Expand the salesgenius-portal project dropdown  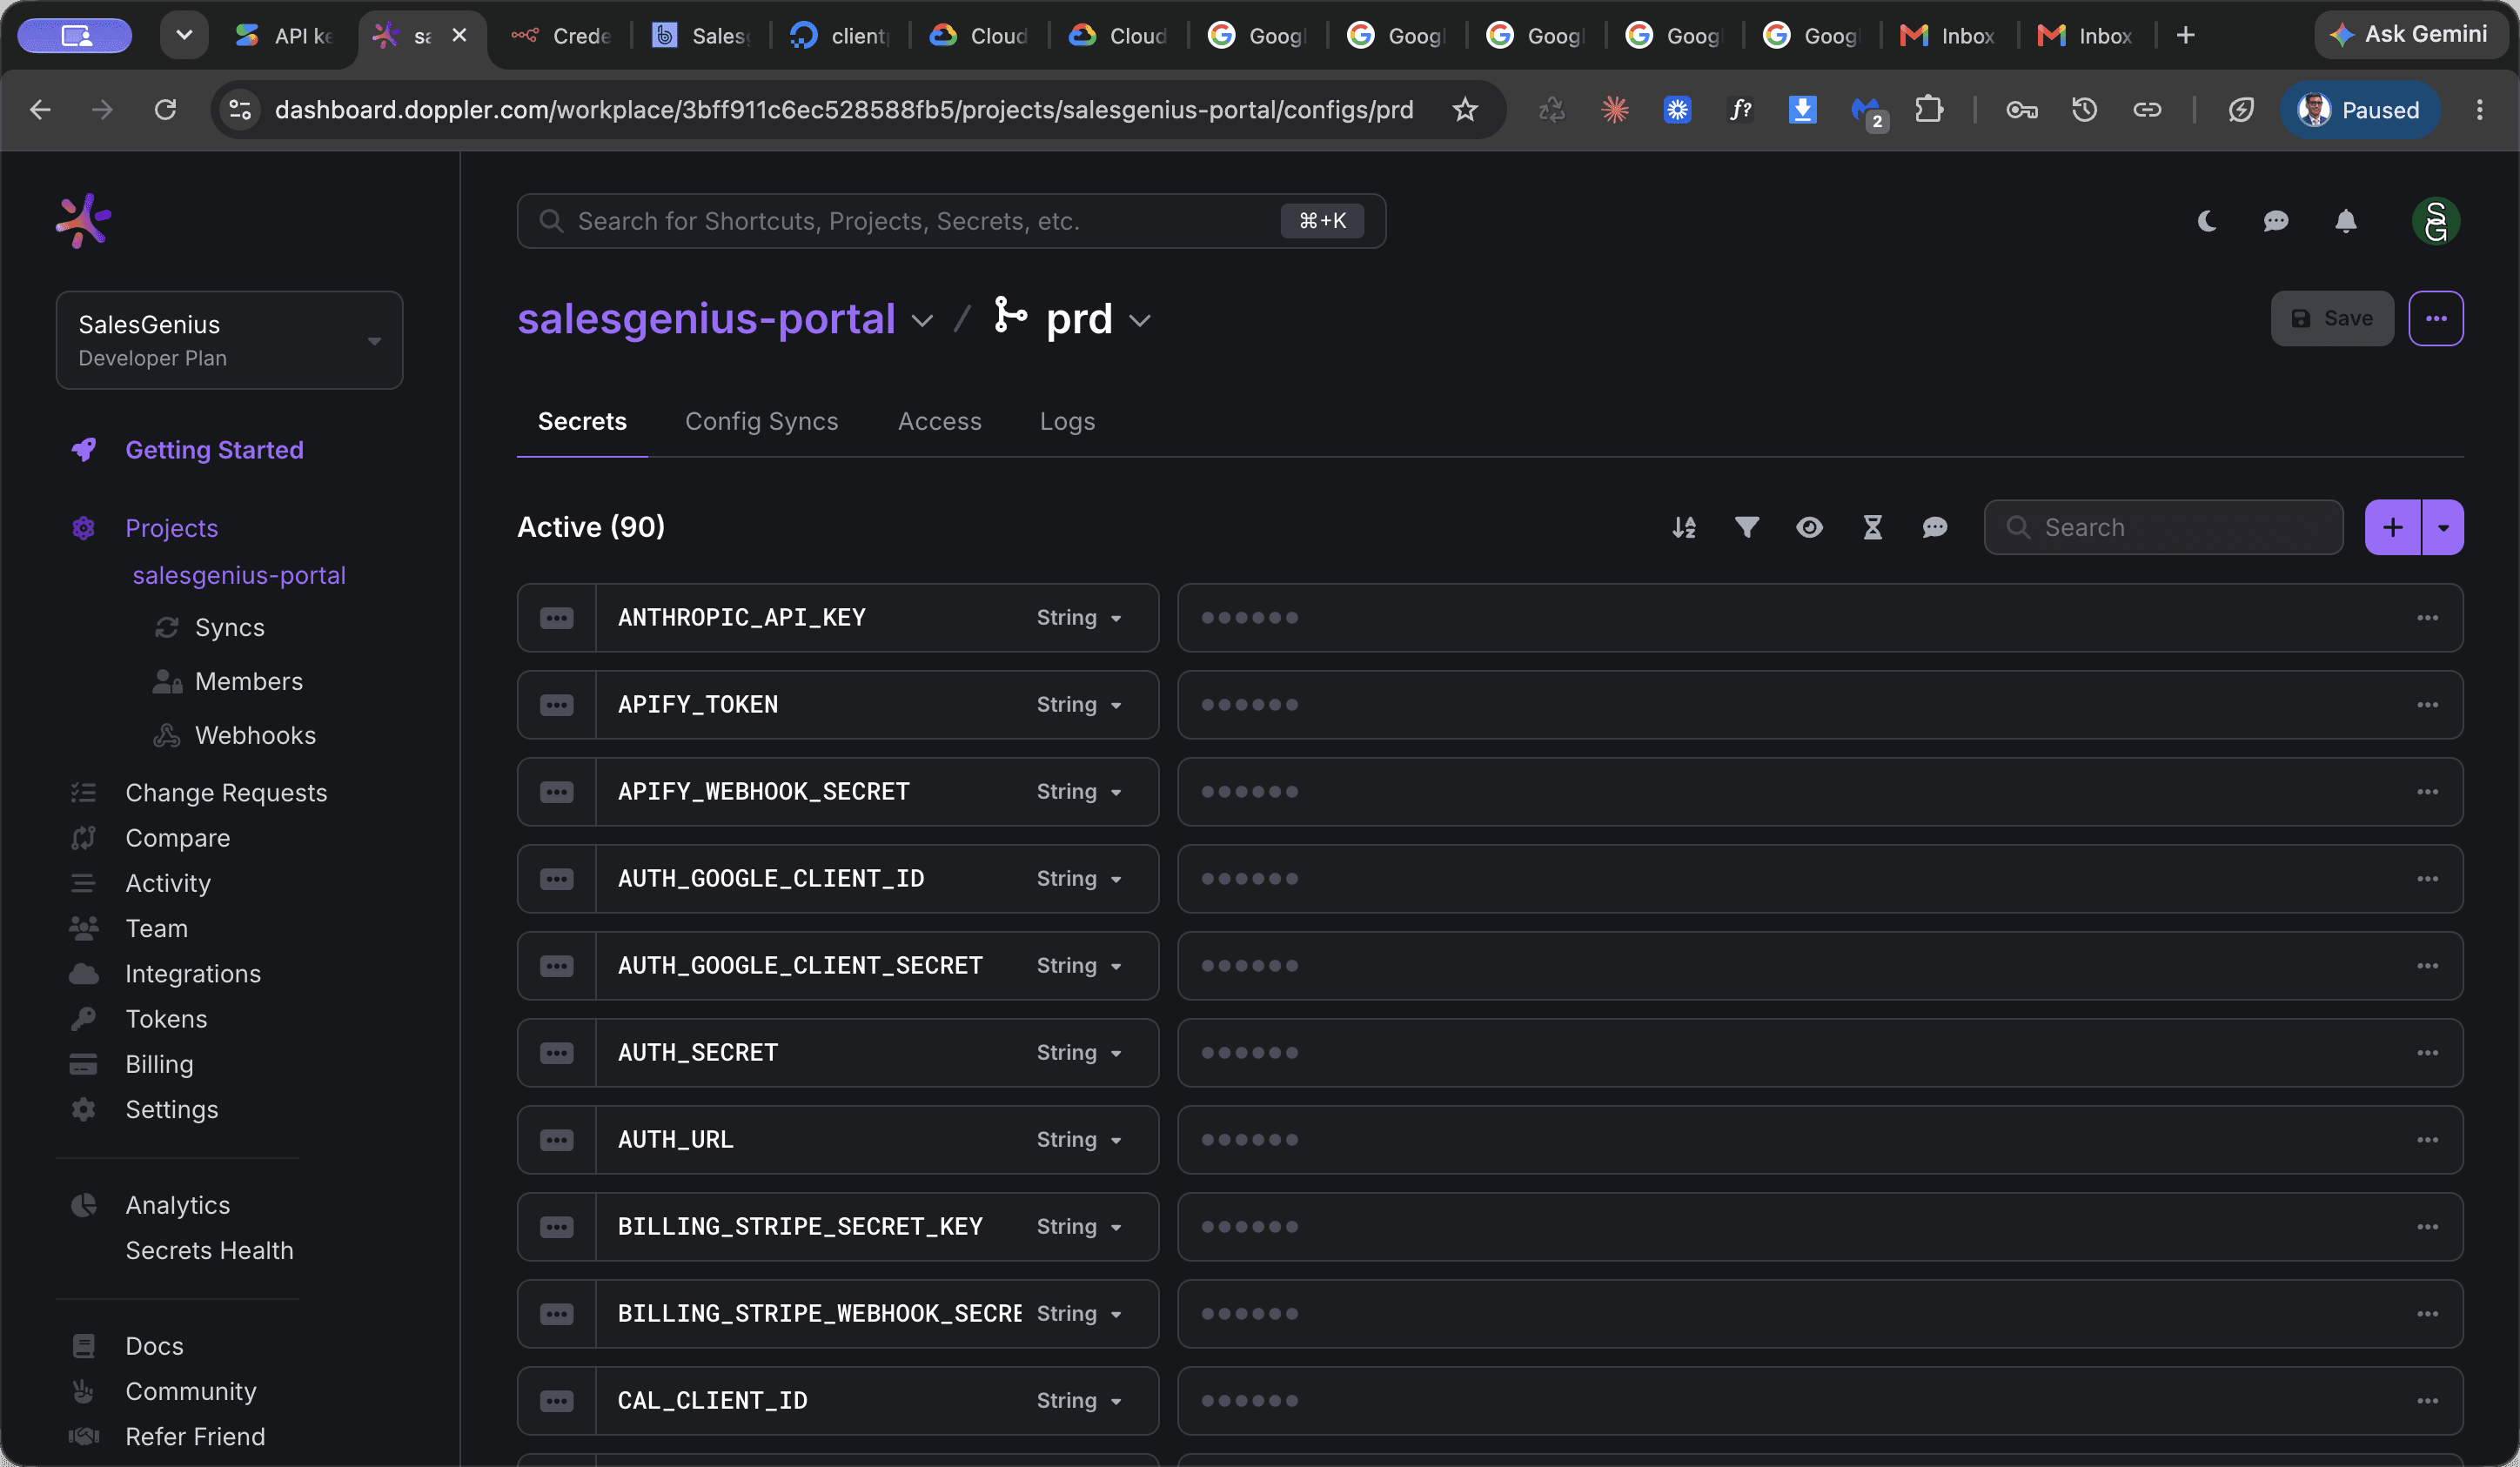(x=922, y=321)
